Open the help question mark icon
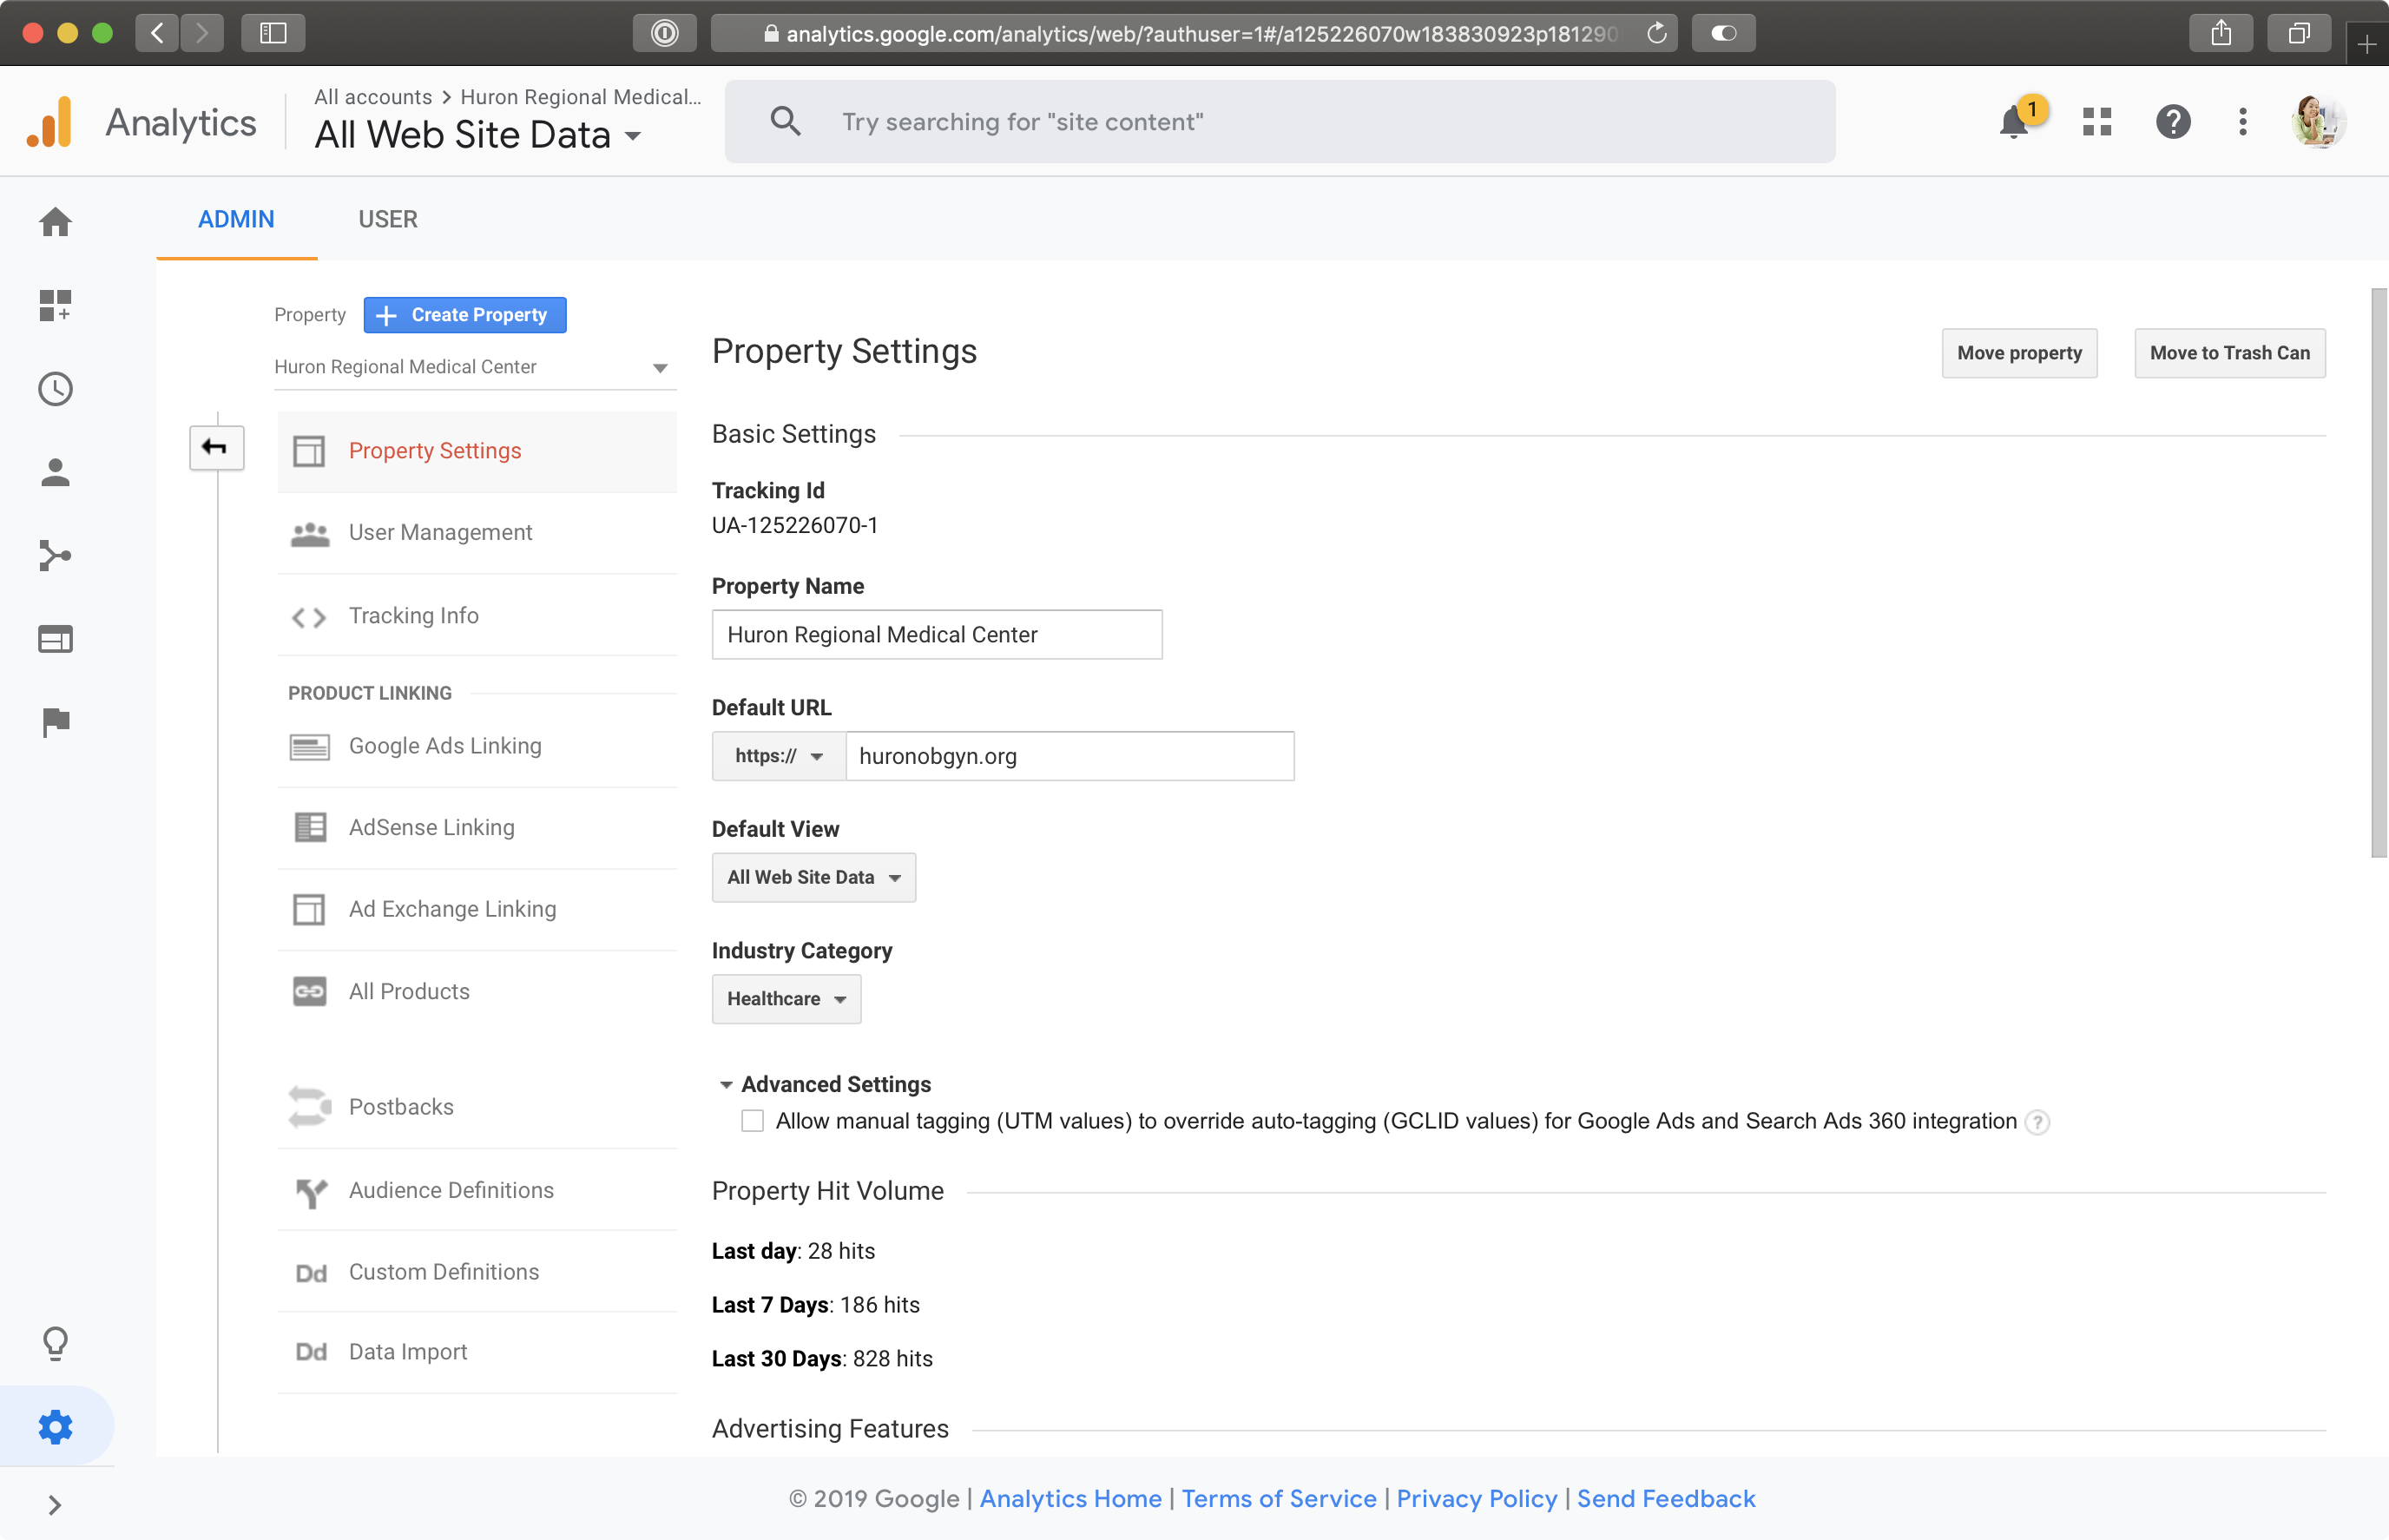2389x1540 pixels. point(2173,122)
